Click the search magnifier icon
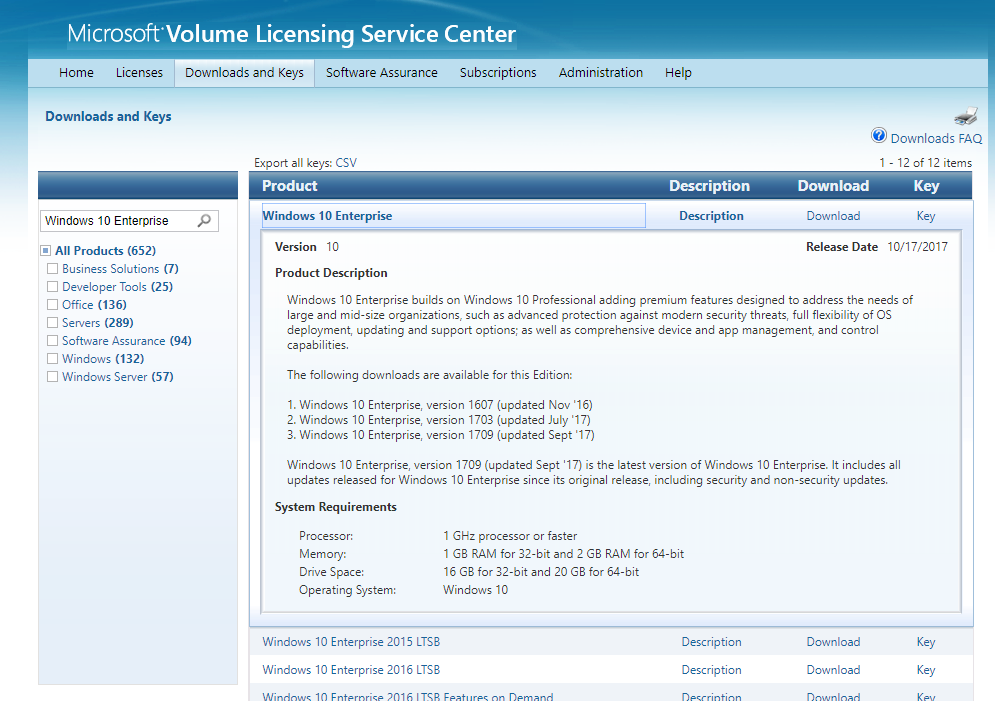The height and width of the screenshot is (701, 995). [x=204, y=221]
